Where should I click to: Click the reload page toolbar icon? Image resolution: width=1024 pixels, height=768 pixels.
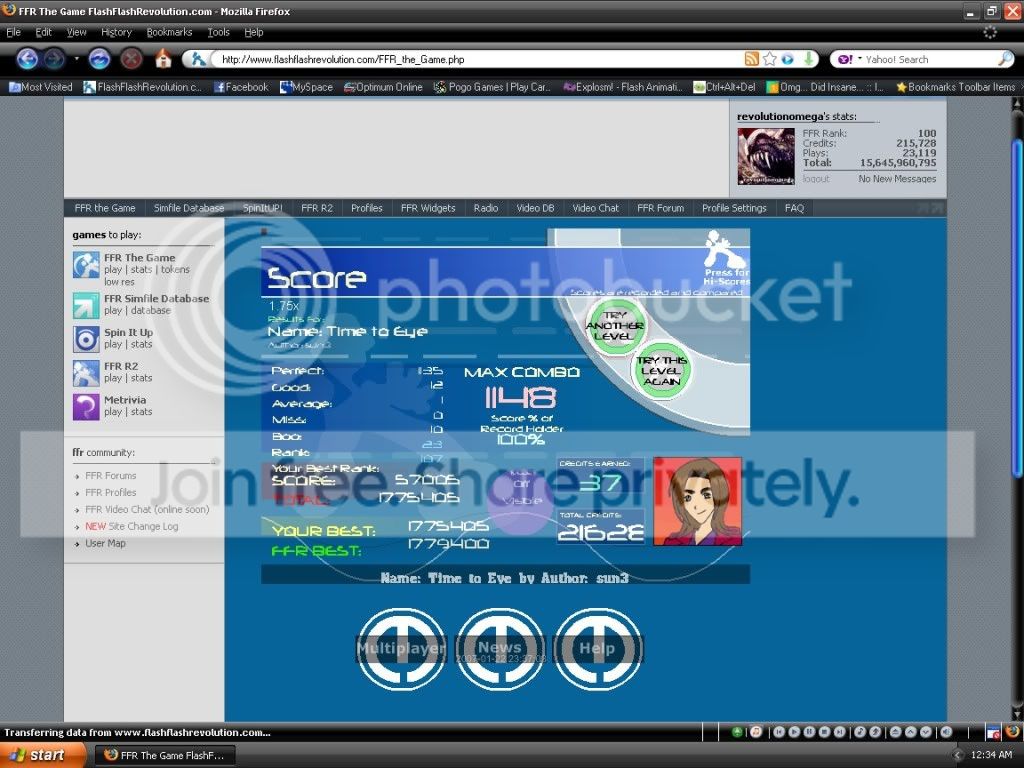click(99, 59)
